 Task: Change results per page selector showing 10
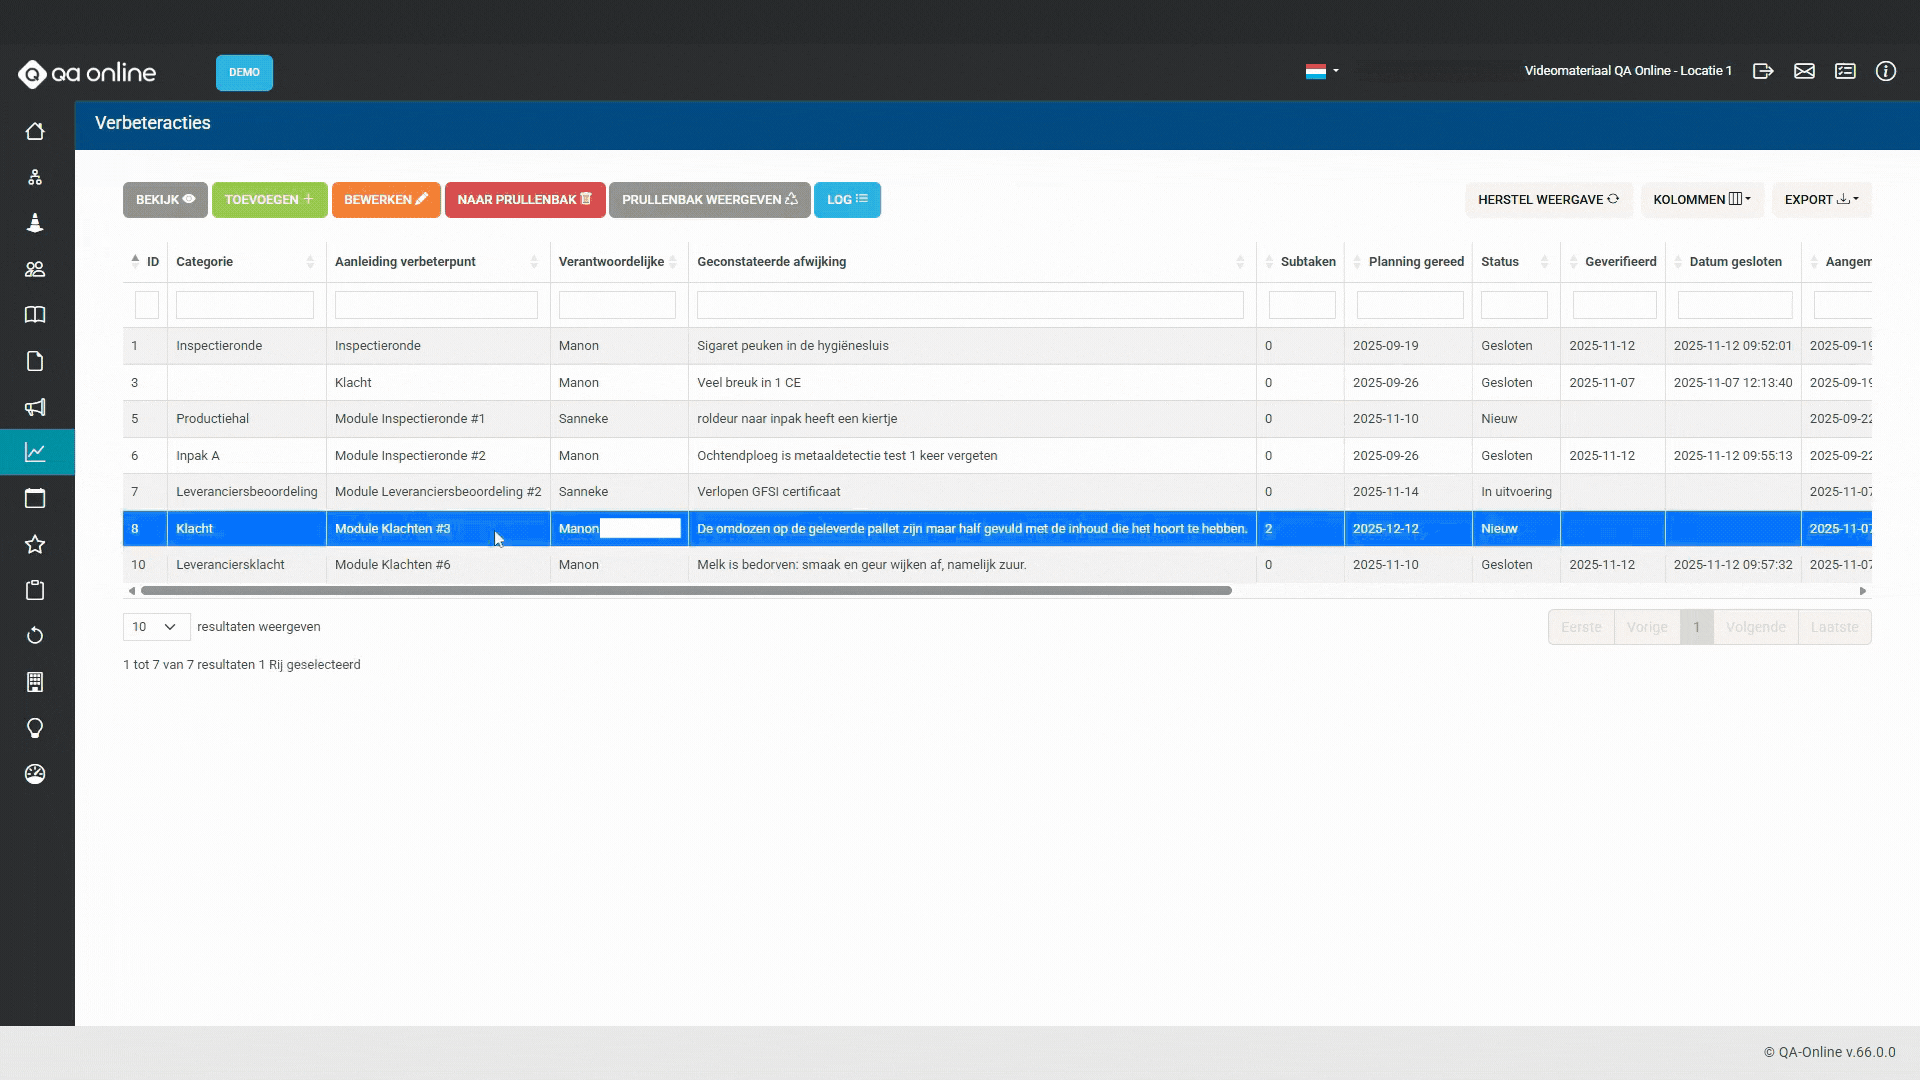coord(156,627)
